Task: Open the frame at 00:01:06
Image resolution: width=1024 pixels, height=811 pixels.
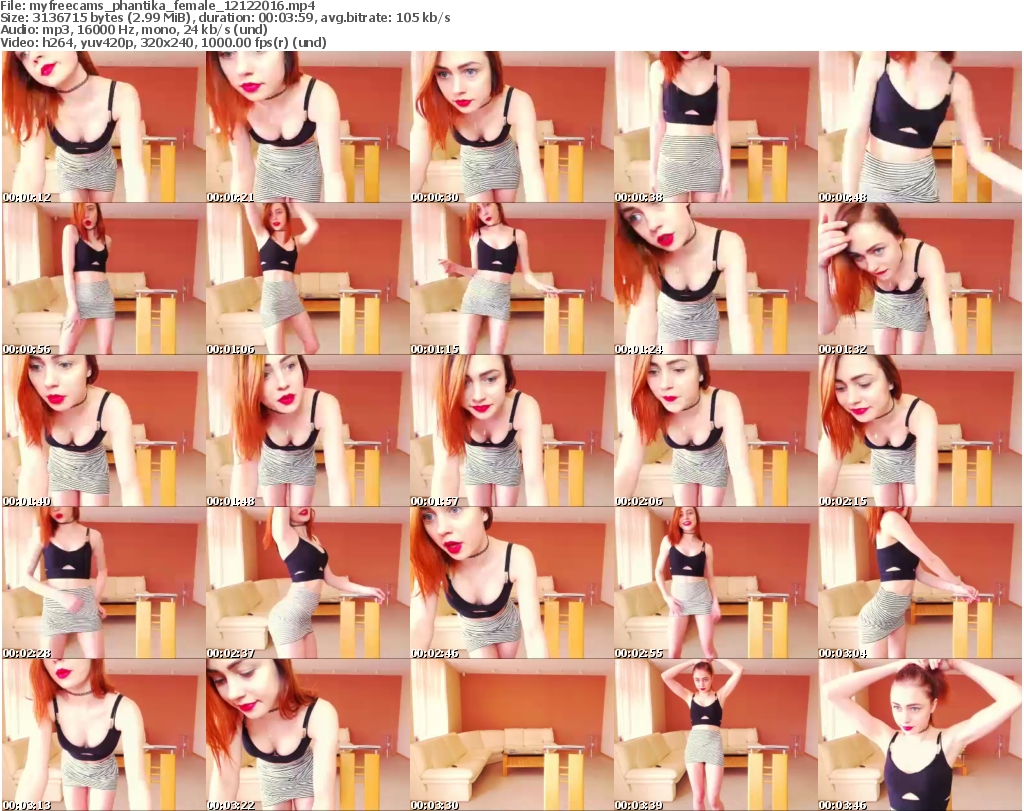Action: pos(308,279)
